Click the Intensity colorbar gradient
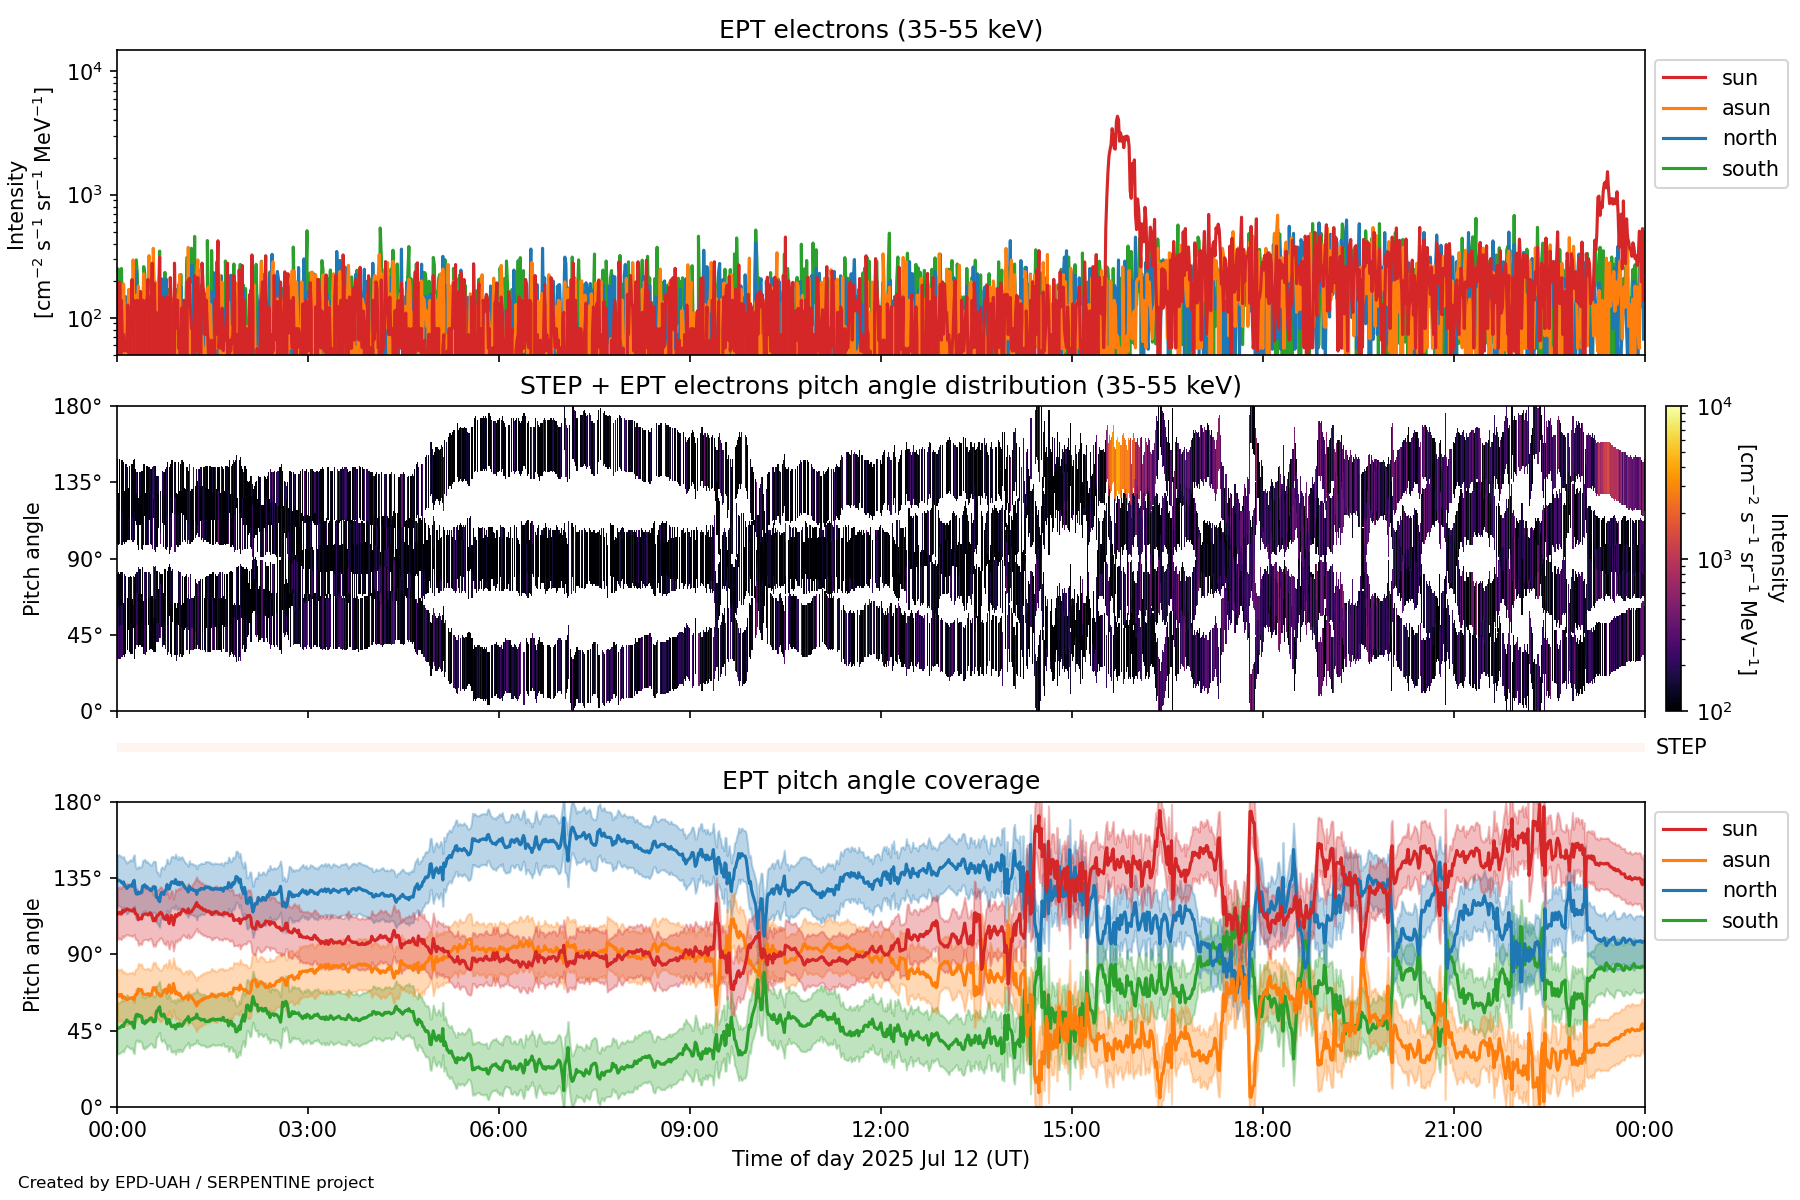The height and width of the screenshot is (1200, 1800). 1673,558
